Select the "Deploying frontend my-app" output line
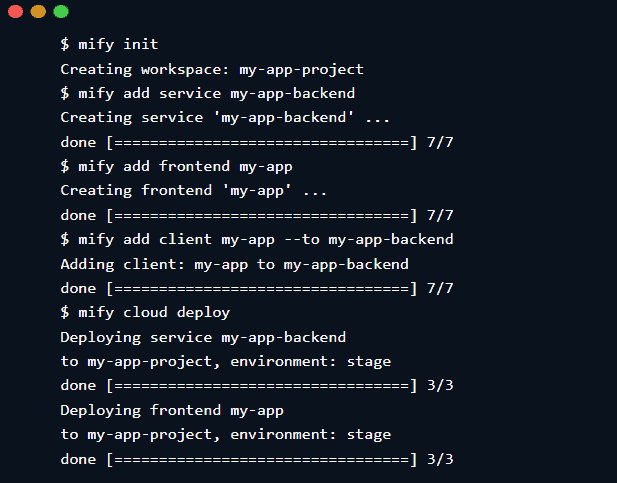 click(172, 410)
